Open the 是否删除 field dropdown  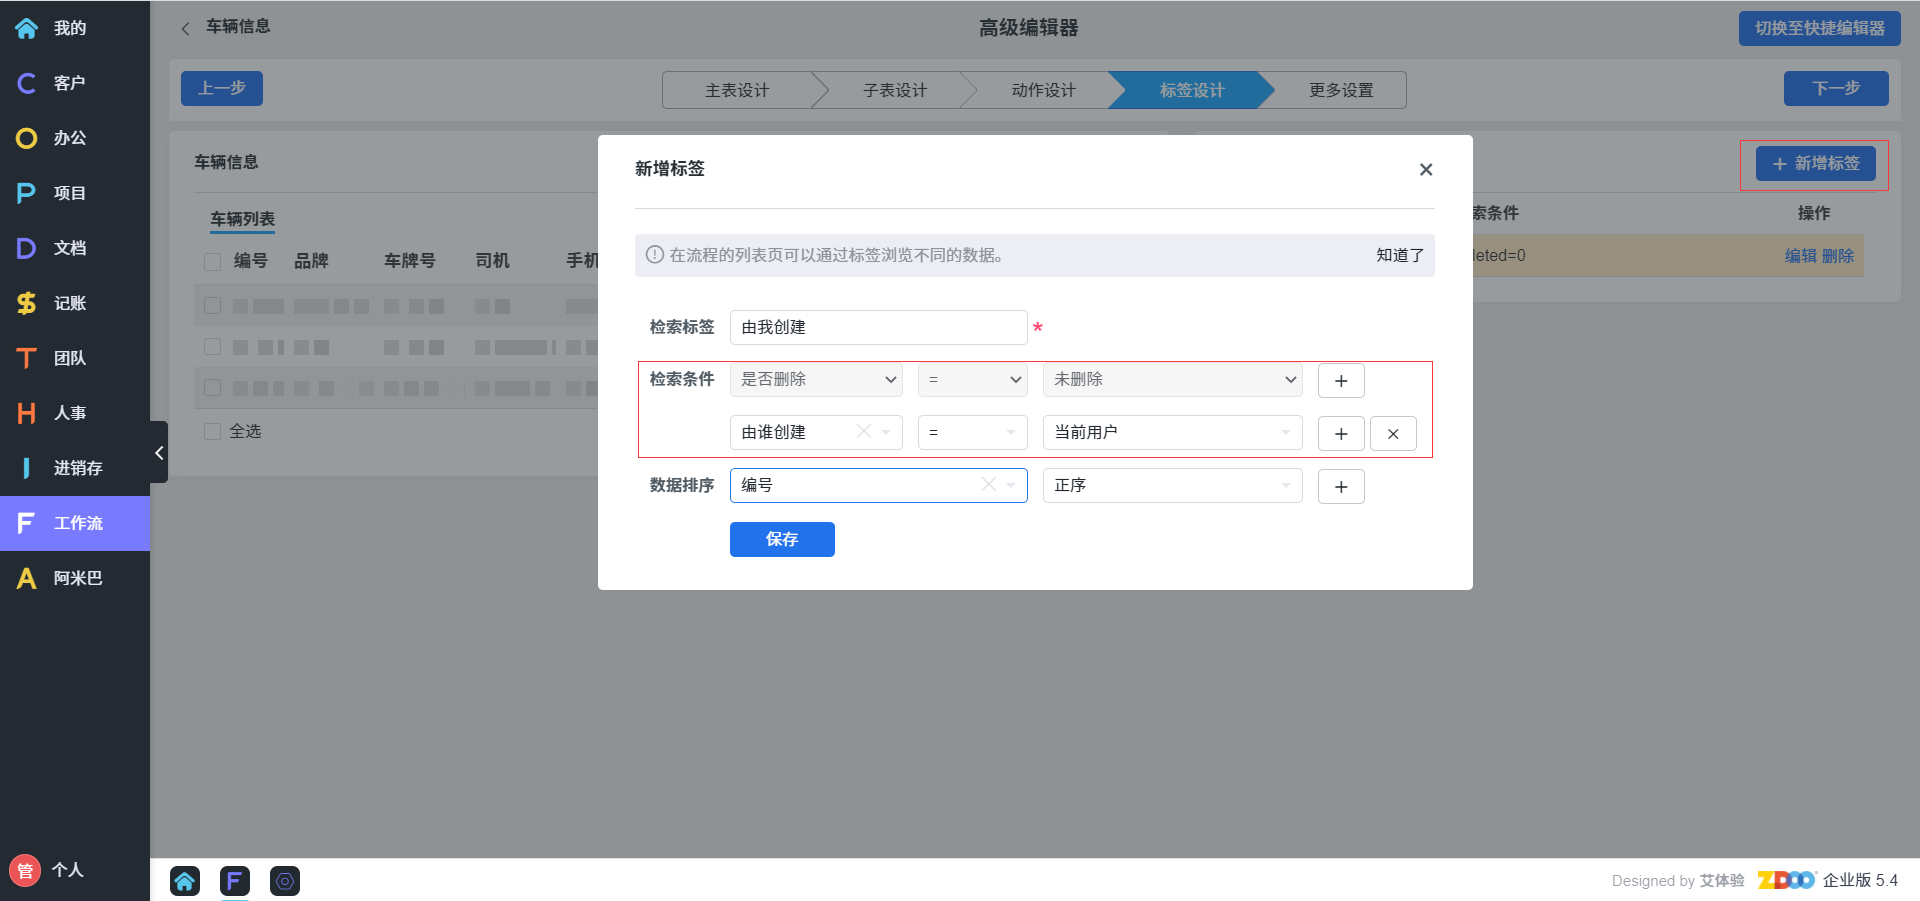[816, 380]
